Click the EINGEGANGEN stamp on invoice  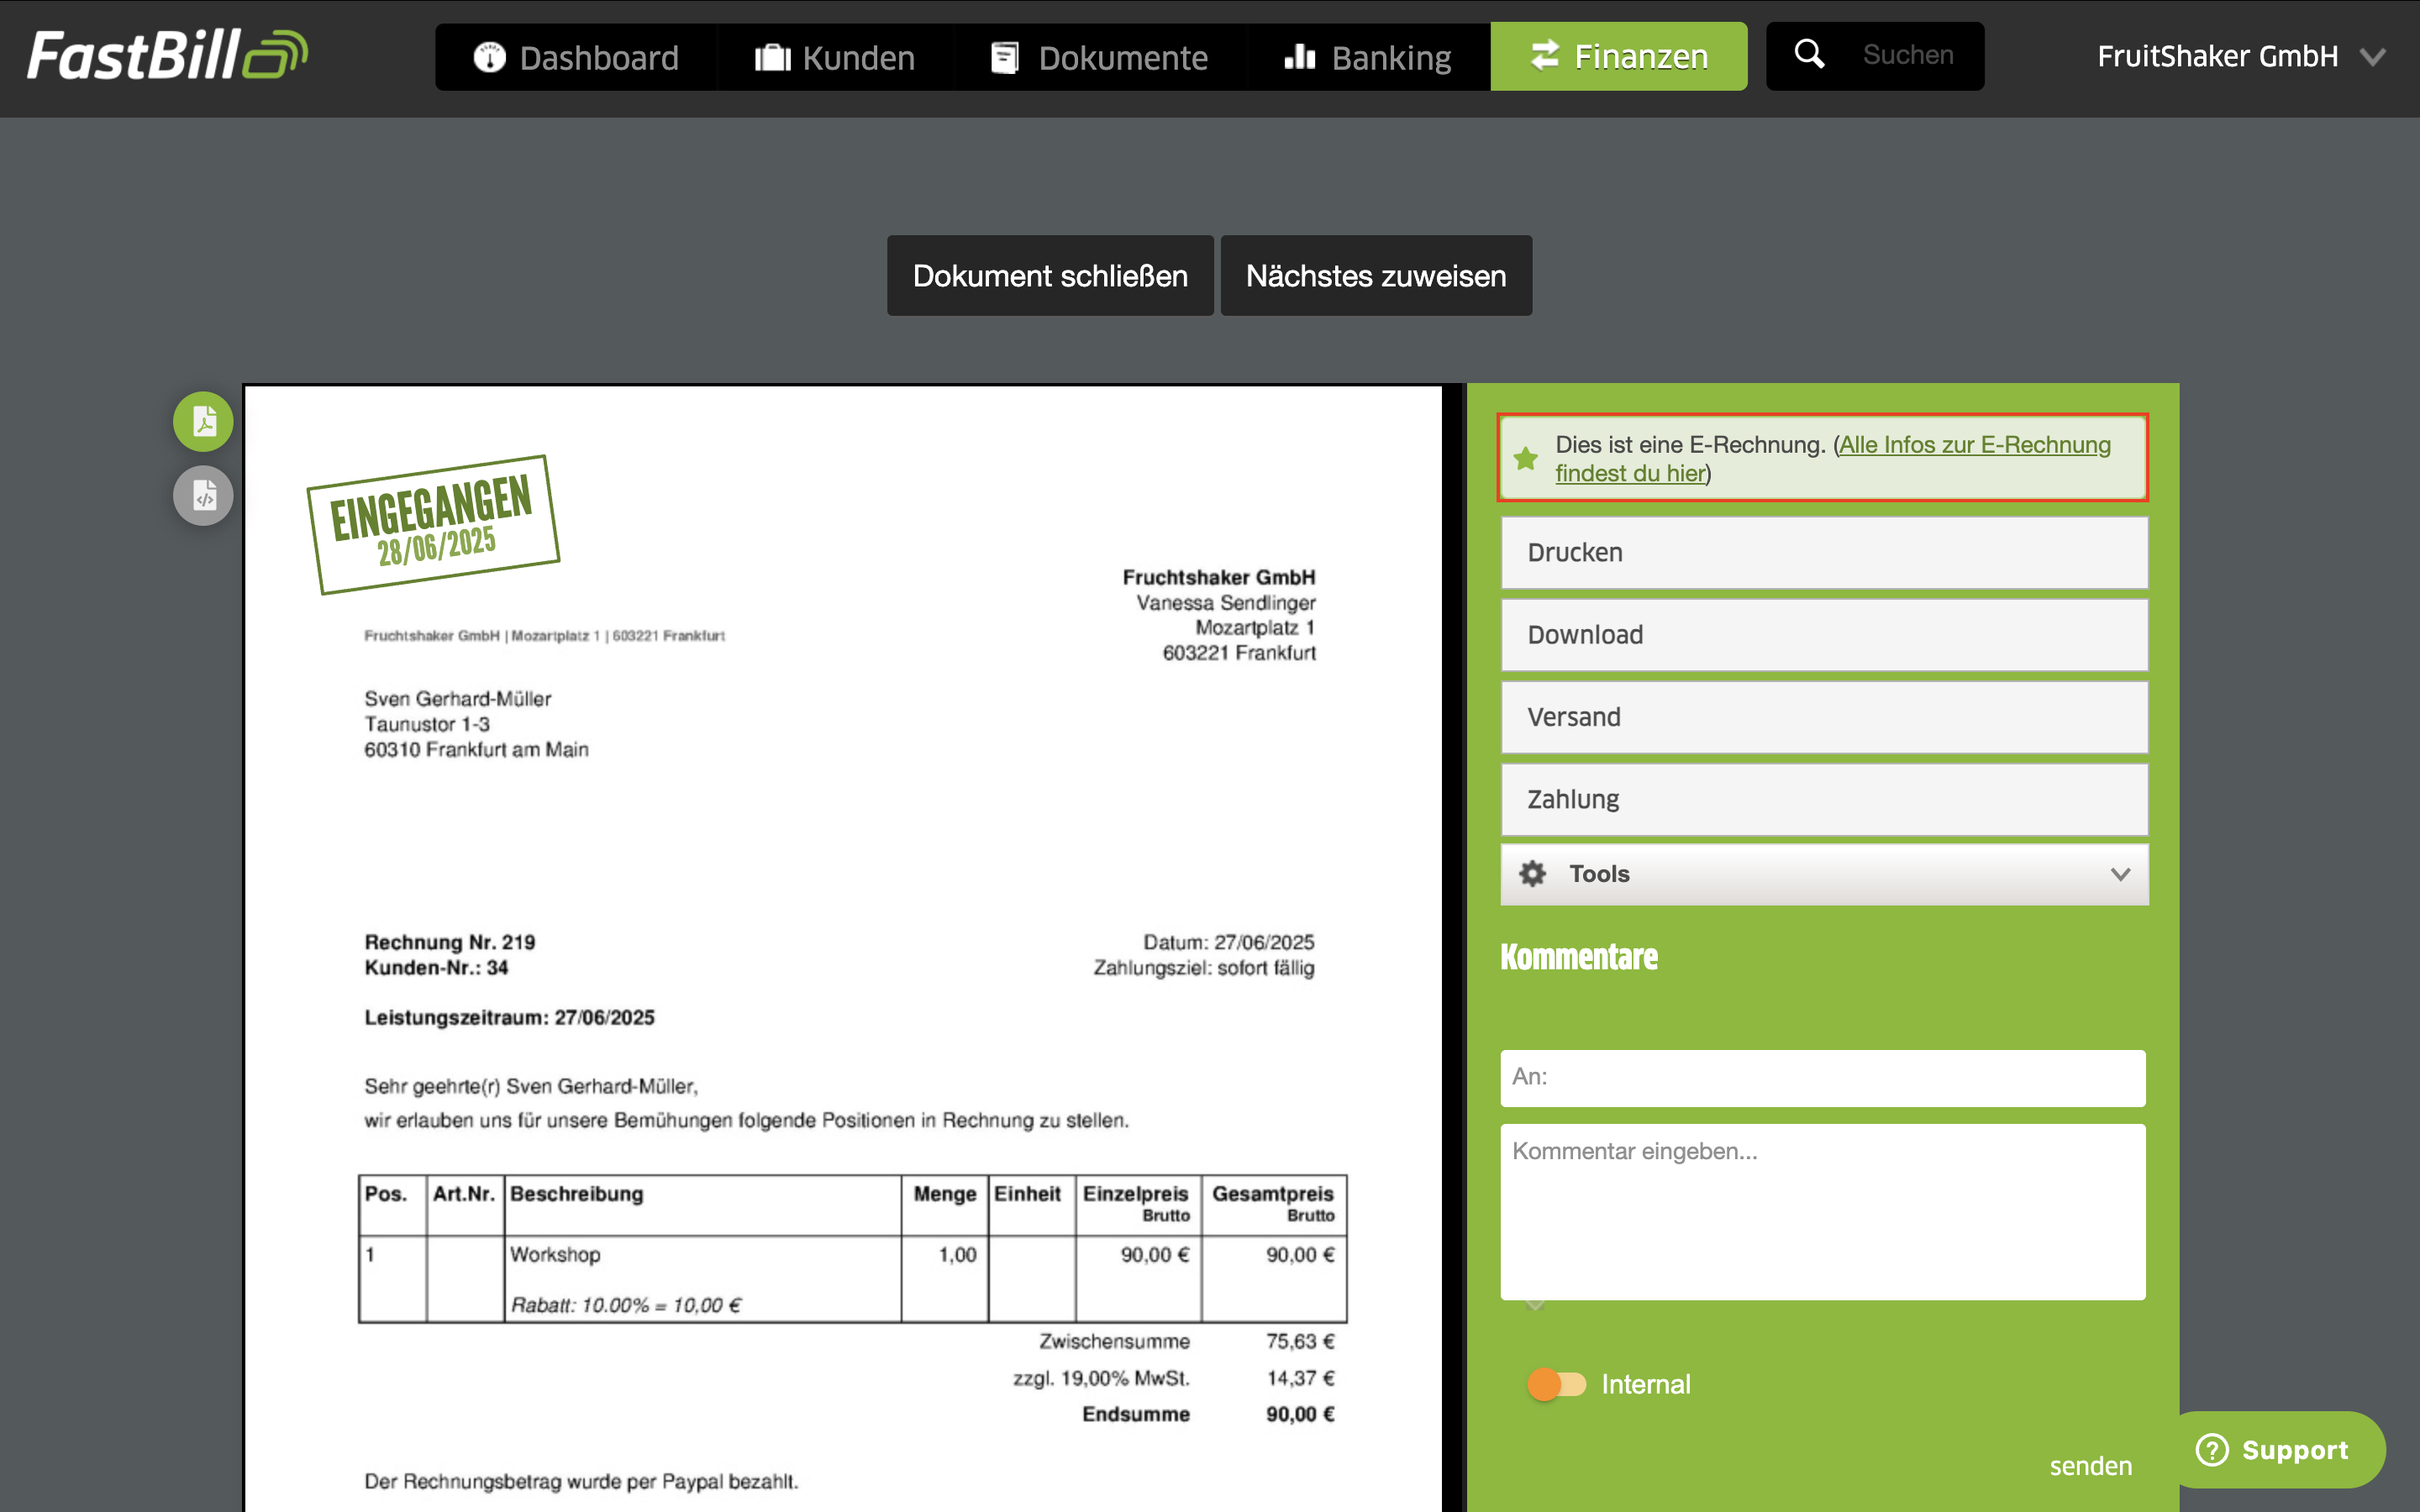tap(433, 523)
